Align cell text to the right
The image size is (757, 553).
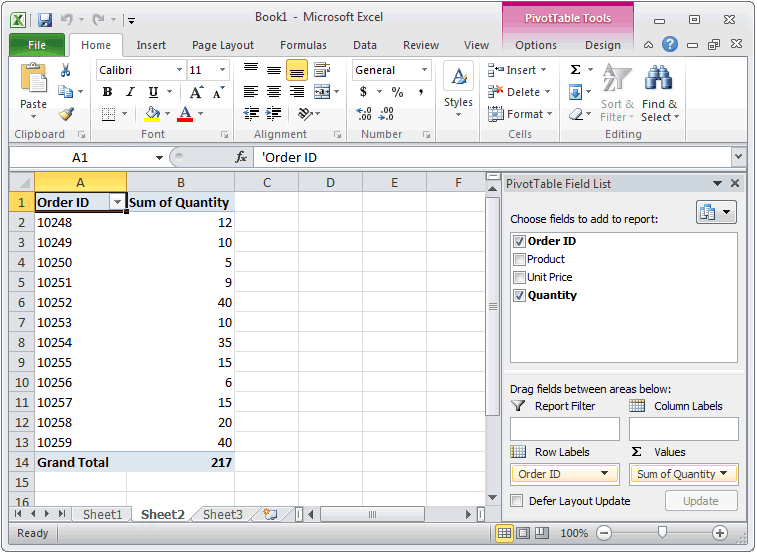(297, 91)
